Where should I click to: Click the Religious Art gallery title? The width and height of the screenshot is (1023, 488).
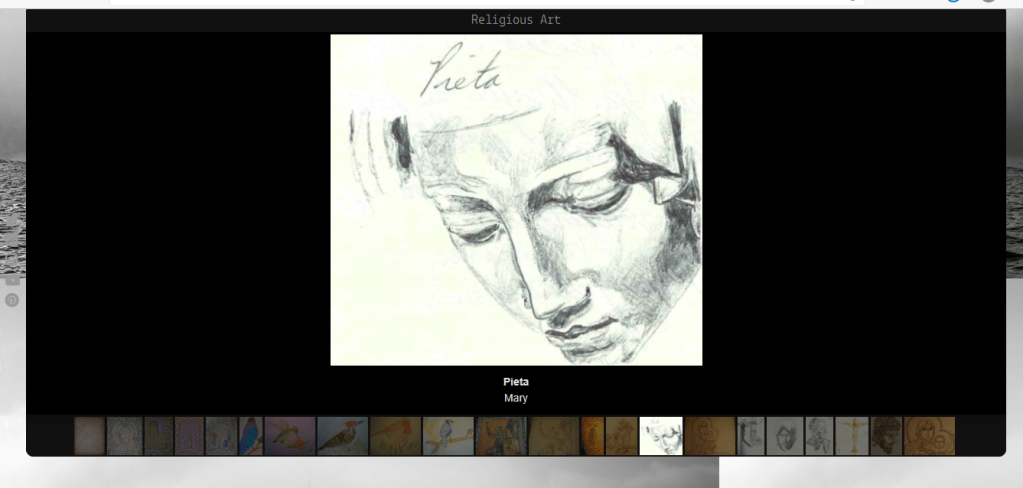[x=515, y=20]
